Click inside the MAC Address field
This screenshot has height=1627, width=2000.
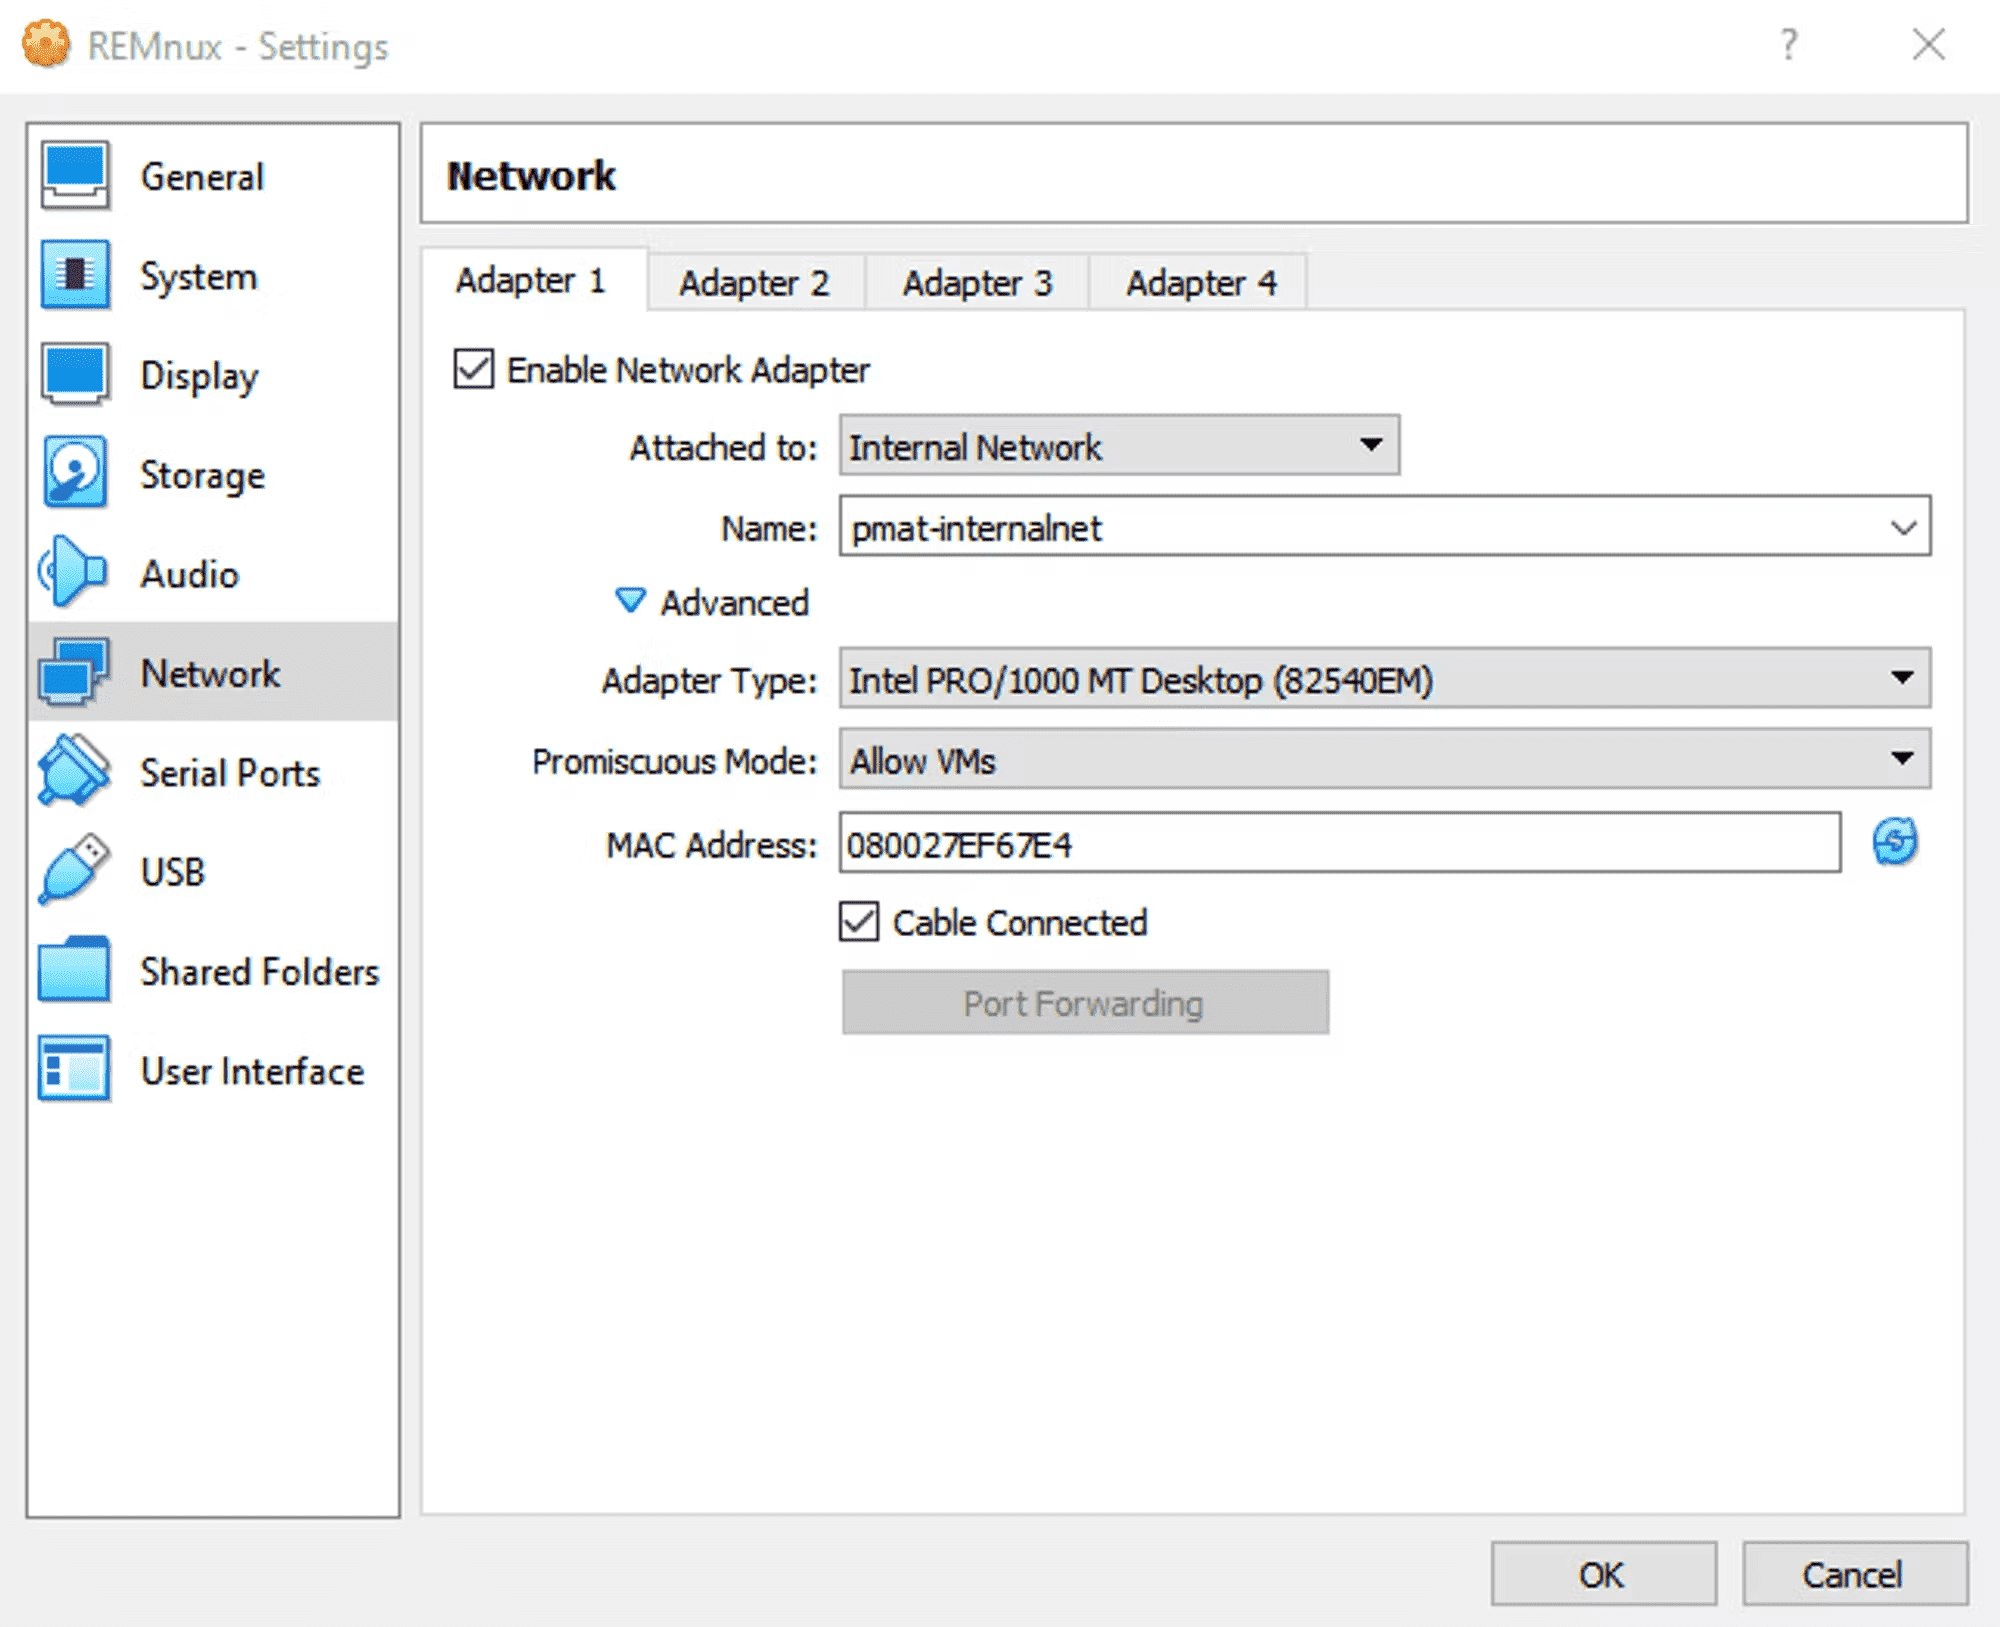[1338, 844]
